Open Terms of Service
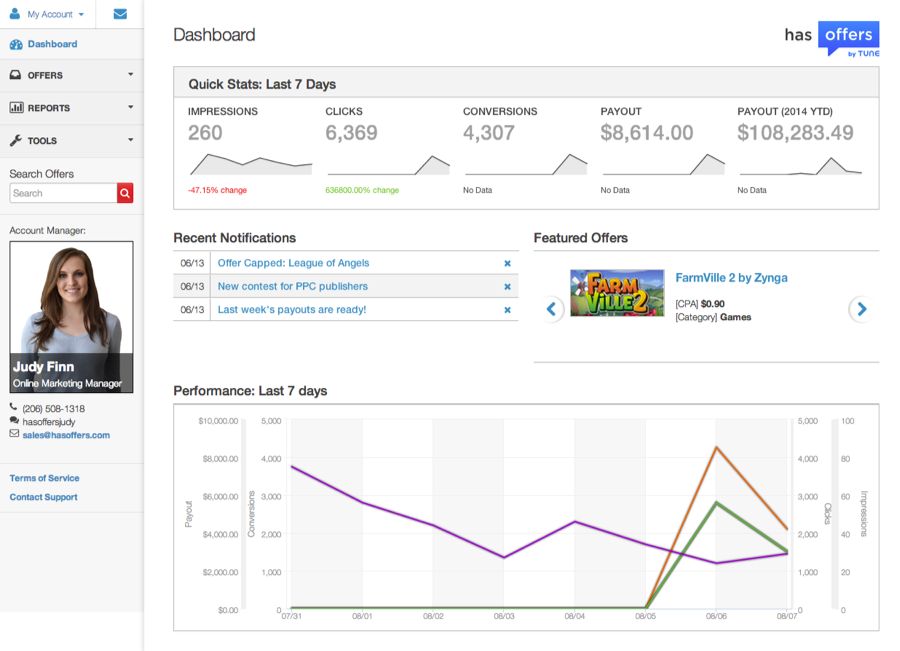Screen dimensions: 900x651 pos(44,478)
